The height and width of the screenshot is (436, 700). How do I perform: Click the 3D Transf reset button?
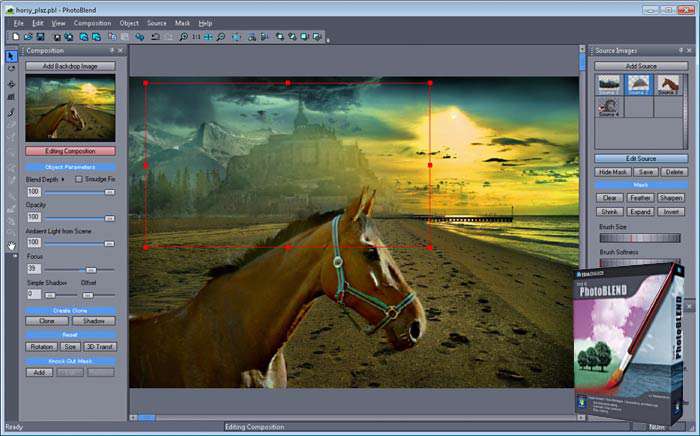(x=100, y=347)
